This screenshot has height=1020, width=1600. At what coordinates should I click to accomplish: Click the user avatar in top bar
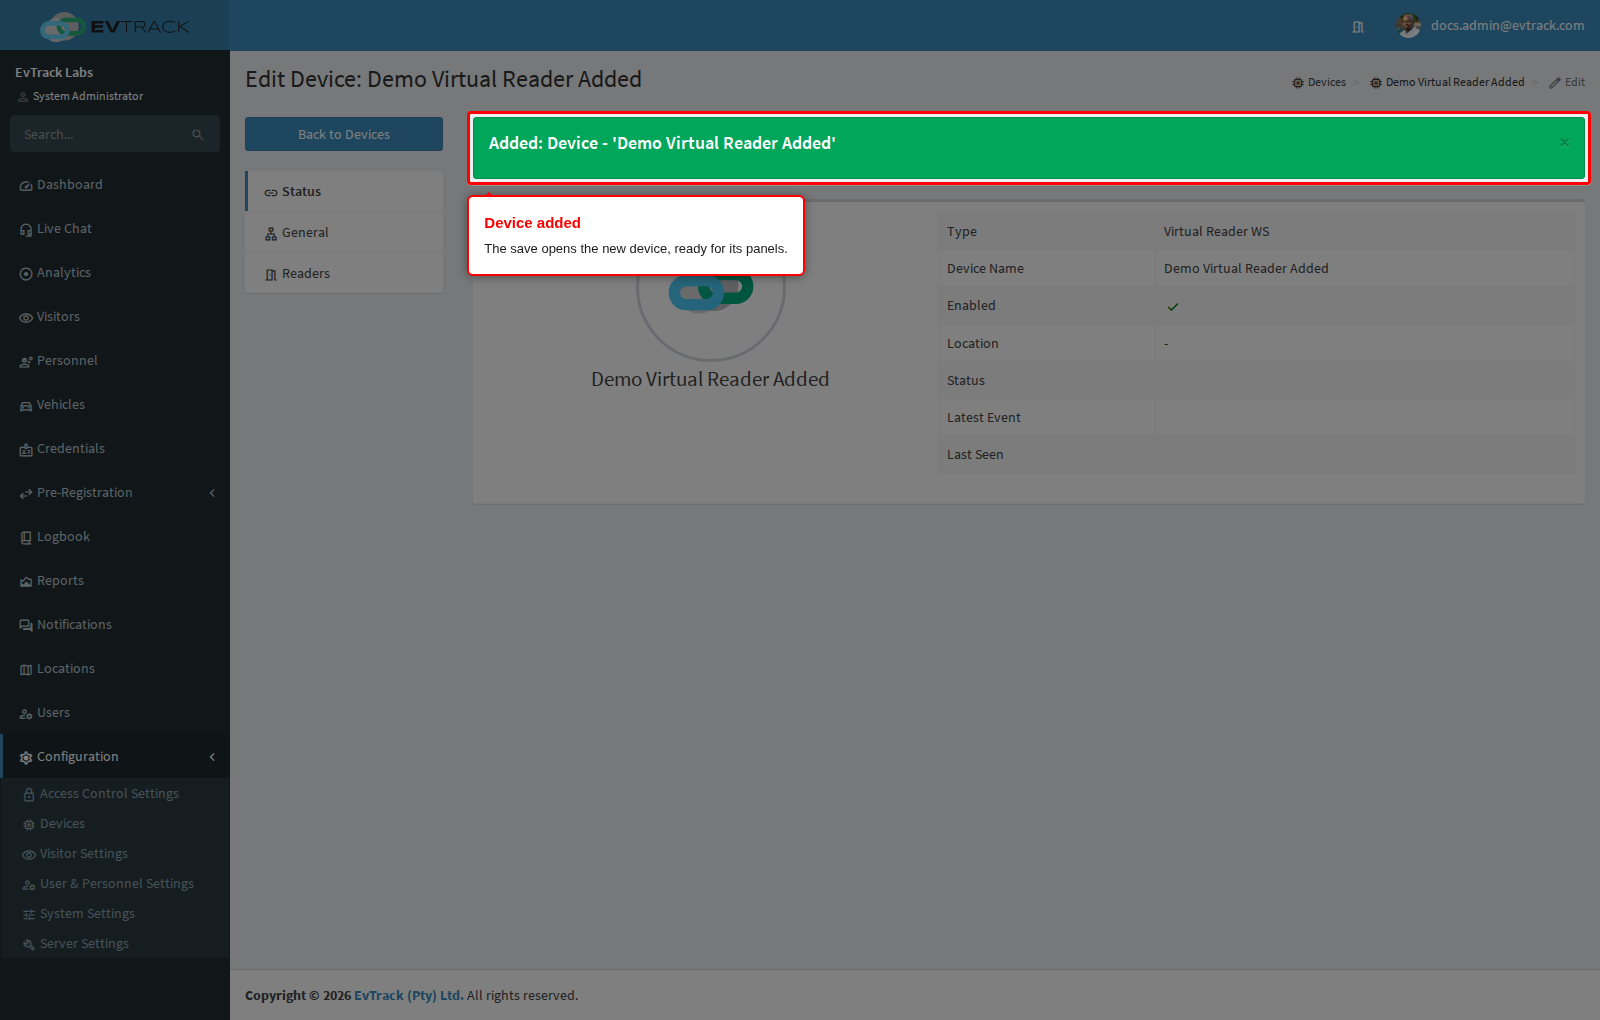pos(1409,26)
